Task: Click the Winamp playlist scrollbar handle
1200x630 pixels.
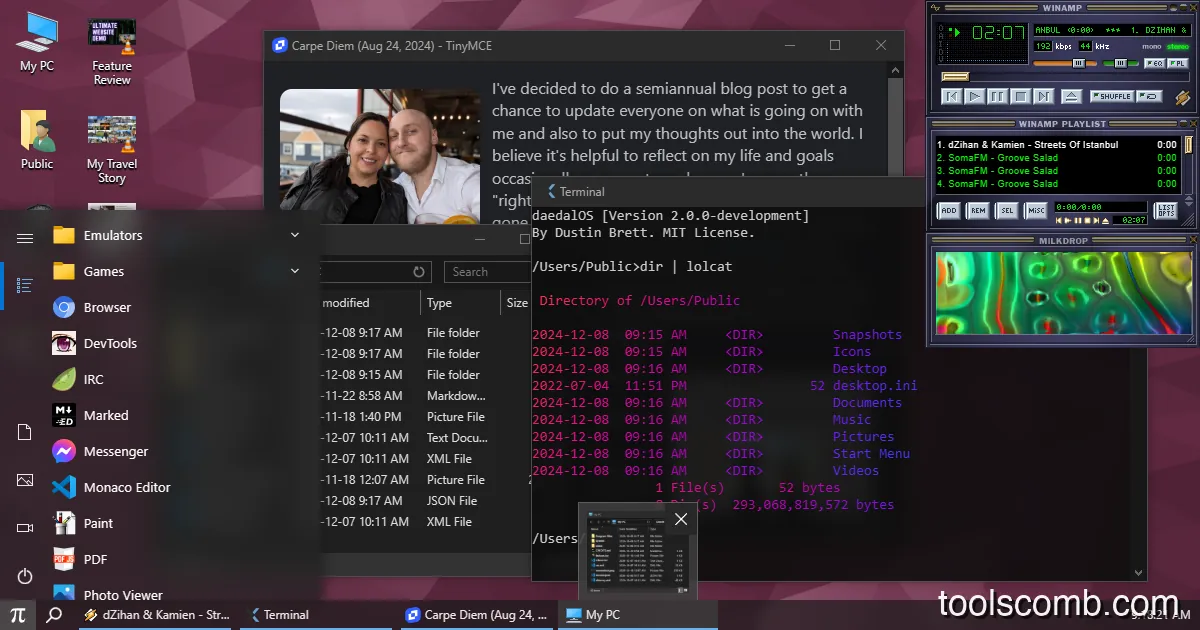Action: coord(1188,144)
